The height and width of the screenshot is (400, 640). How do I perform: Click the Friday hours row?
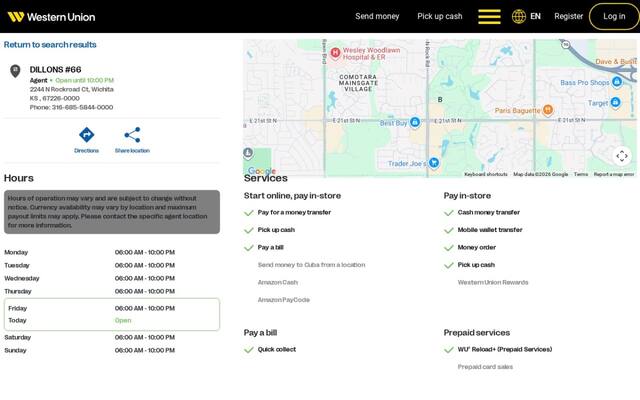[112, 308]
